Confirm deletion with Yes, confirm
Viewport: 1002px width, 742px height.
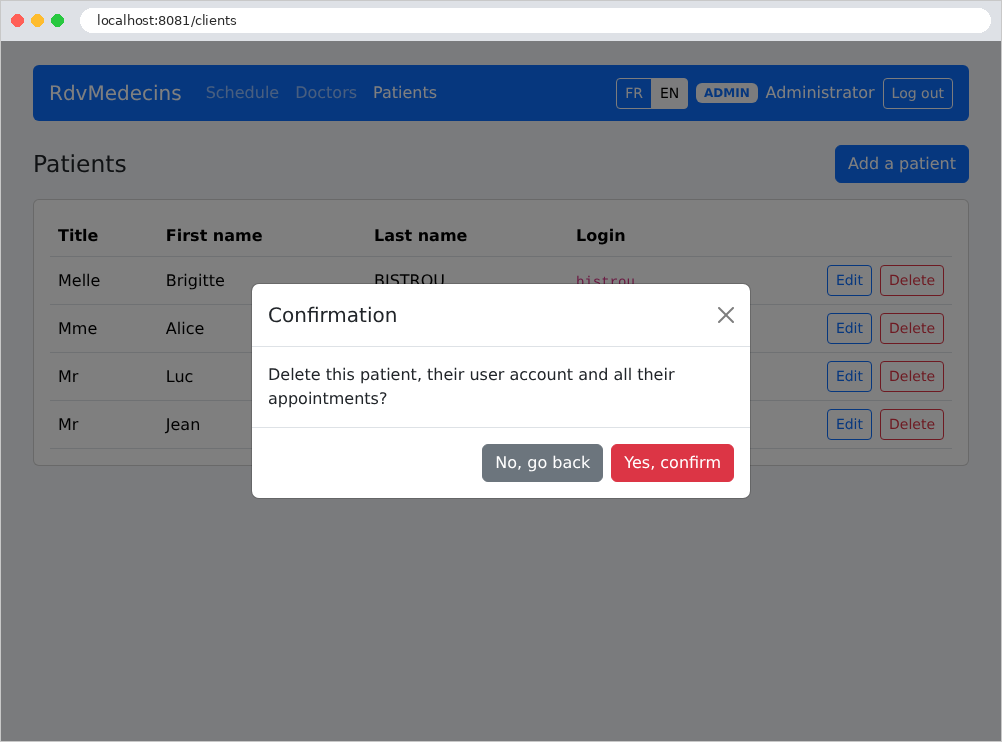tap(672, 463)
